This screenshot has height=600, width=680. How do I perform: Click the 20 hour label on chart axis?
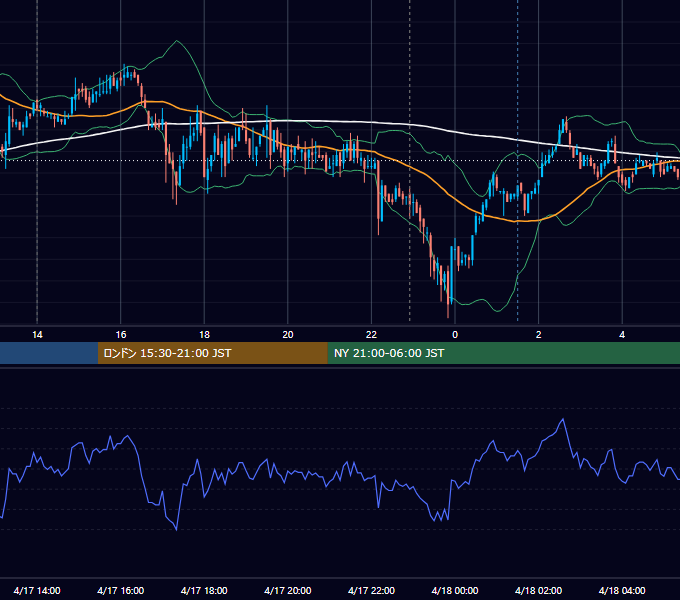coord(288,335)
